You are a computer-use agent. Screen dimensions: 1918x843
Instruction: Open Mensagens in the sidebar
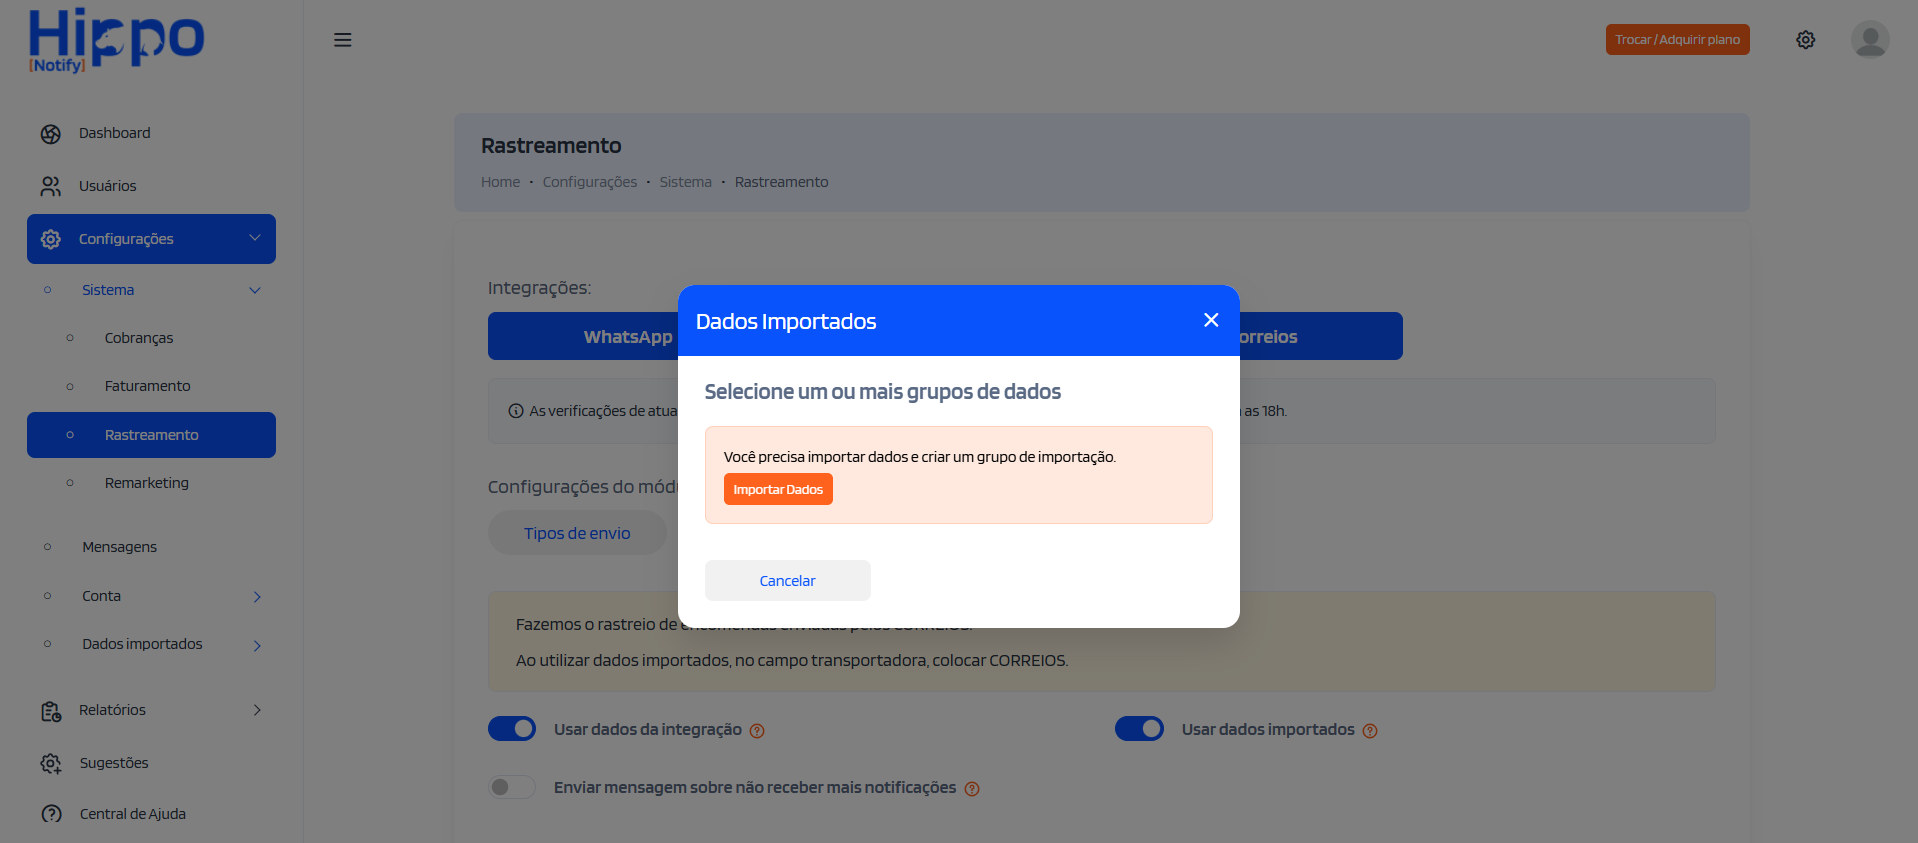click(x=120, y=547)
